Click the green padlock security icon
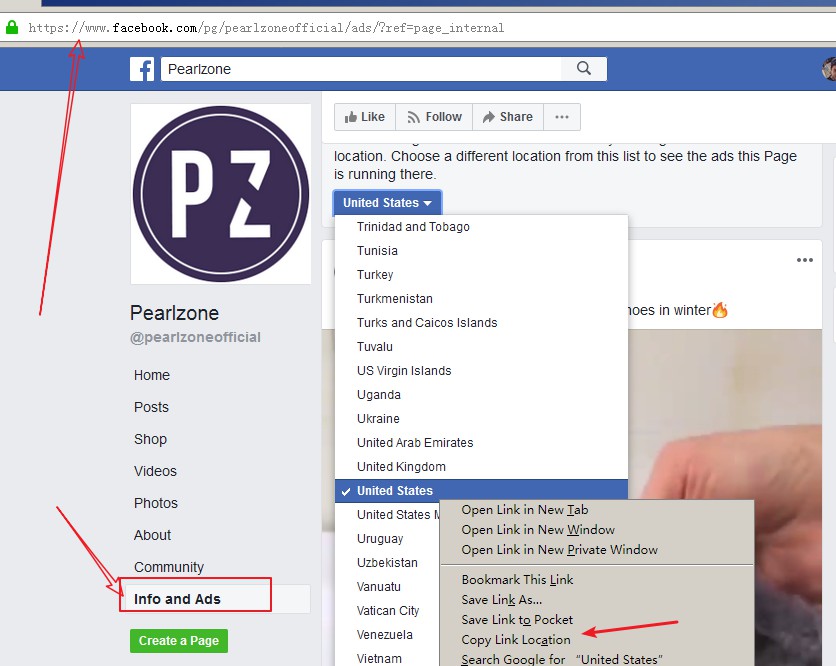 click(12, 27)
